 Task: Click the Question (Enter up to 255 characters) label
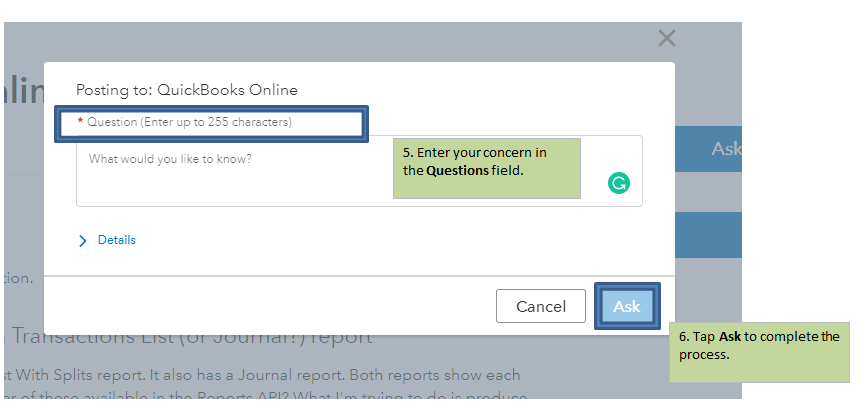click(x=189, y=122)
